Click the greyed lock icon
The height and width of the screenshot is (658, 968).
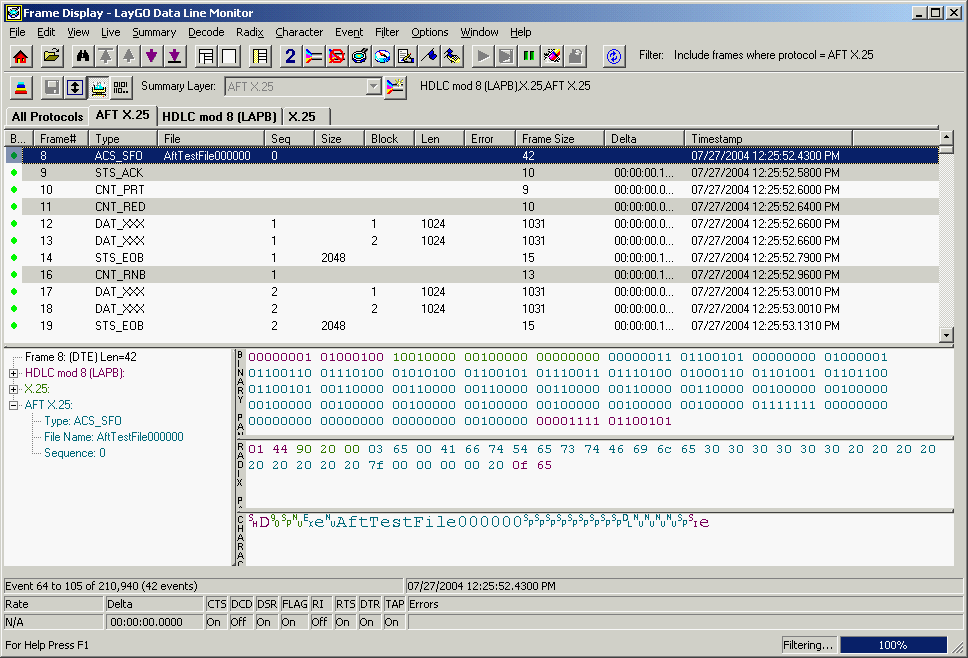click(575, 56)
